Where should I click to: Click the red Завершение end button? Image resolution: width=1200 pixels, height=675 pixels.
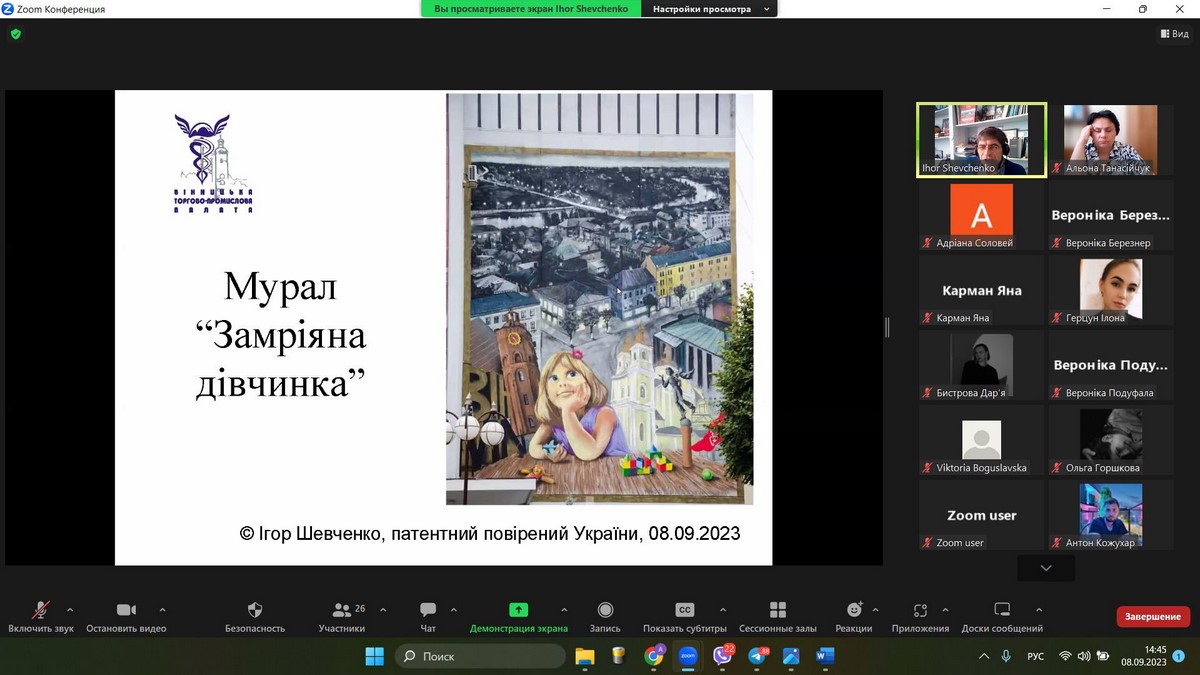coord(1153,617)
